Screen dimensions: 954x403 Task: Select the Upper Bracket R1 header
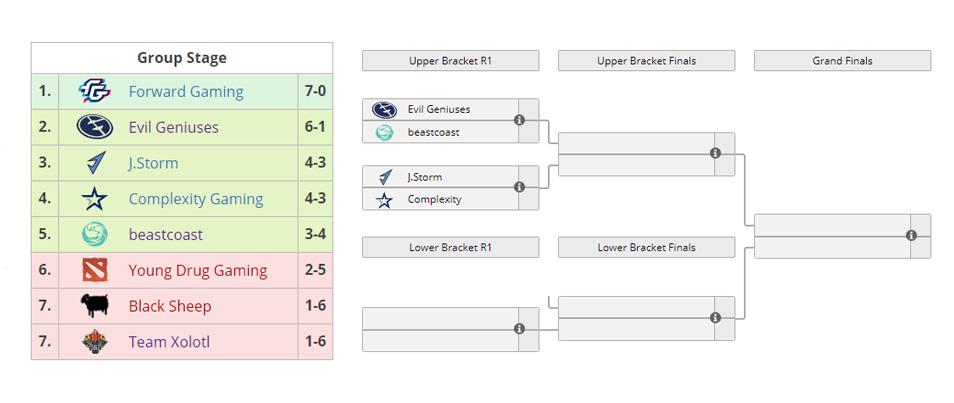pos(450,61)
